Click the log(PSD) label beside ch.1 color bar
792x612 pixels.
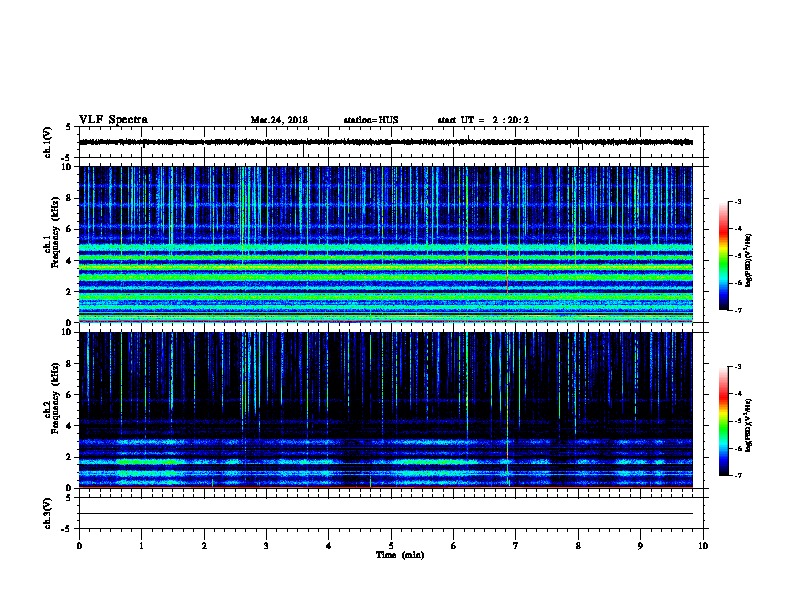tap(748, 261)
